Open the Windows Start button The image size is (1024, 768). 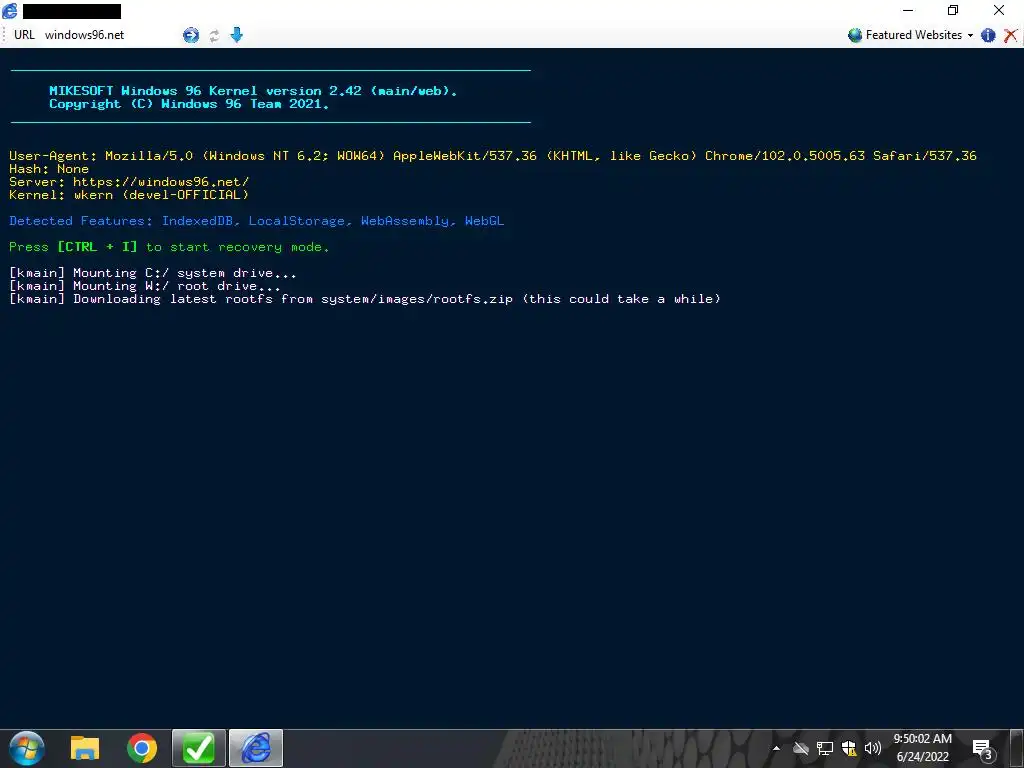tap(27, 748)
